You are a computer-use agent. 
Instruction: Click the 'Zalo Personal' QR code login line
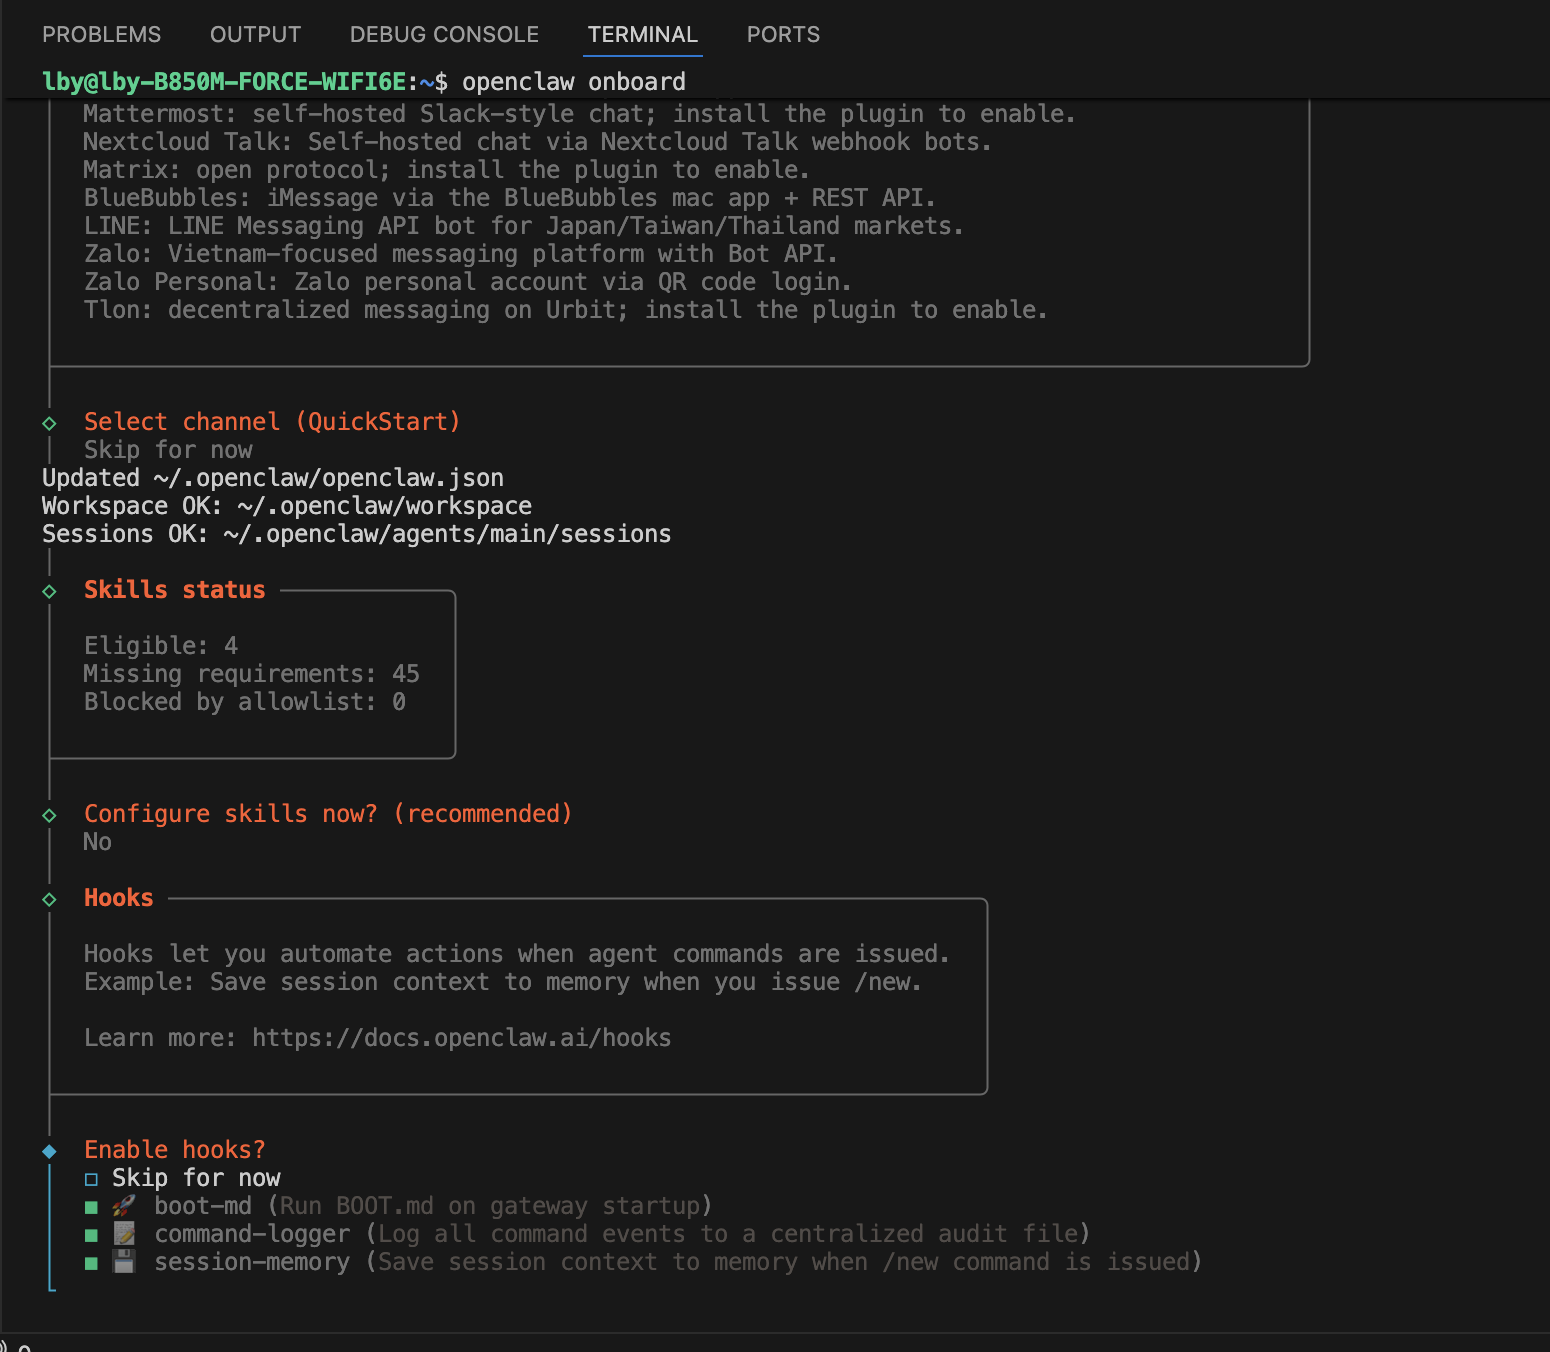[x=468, y=282]
